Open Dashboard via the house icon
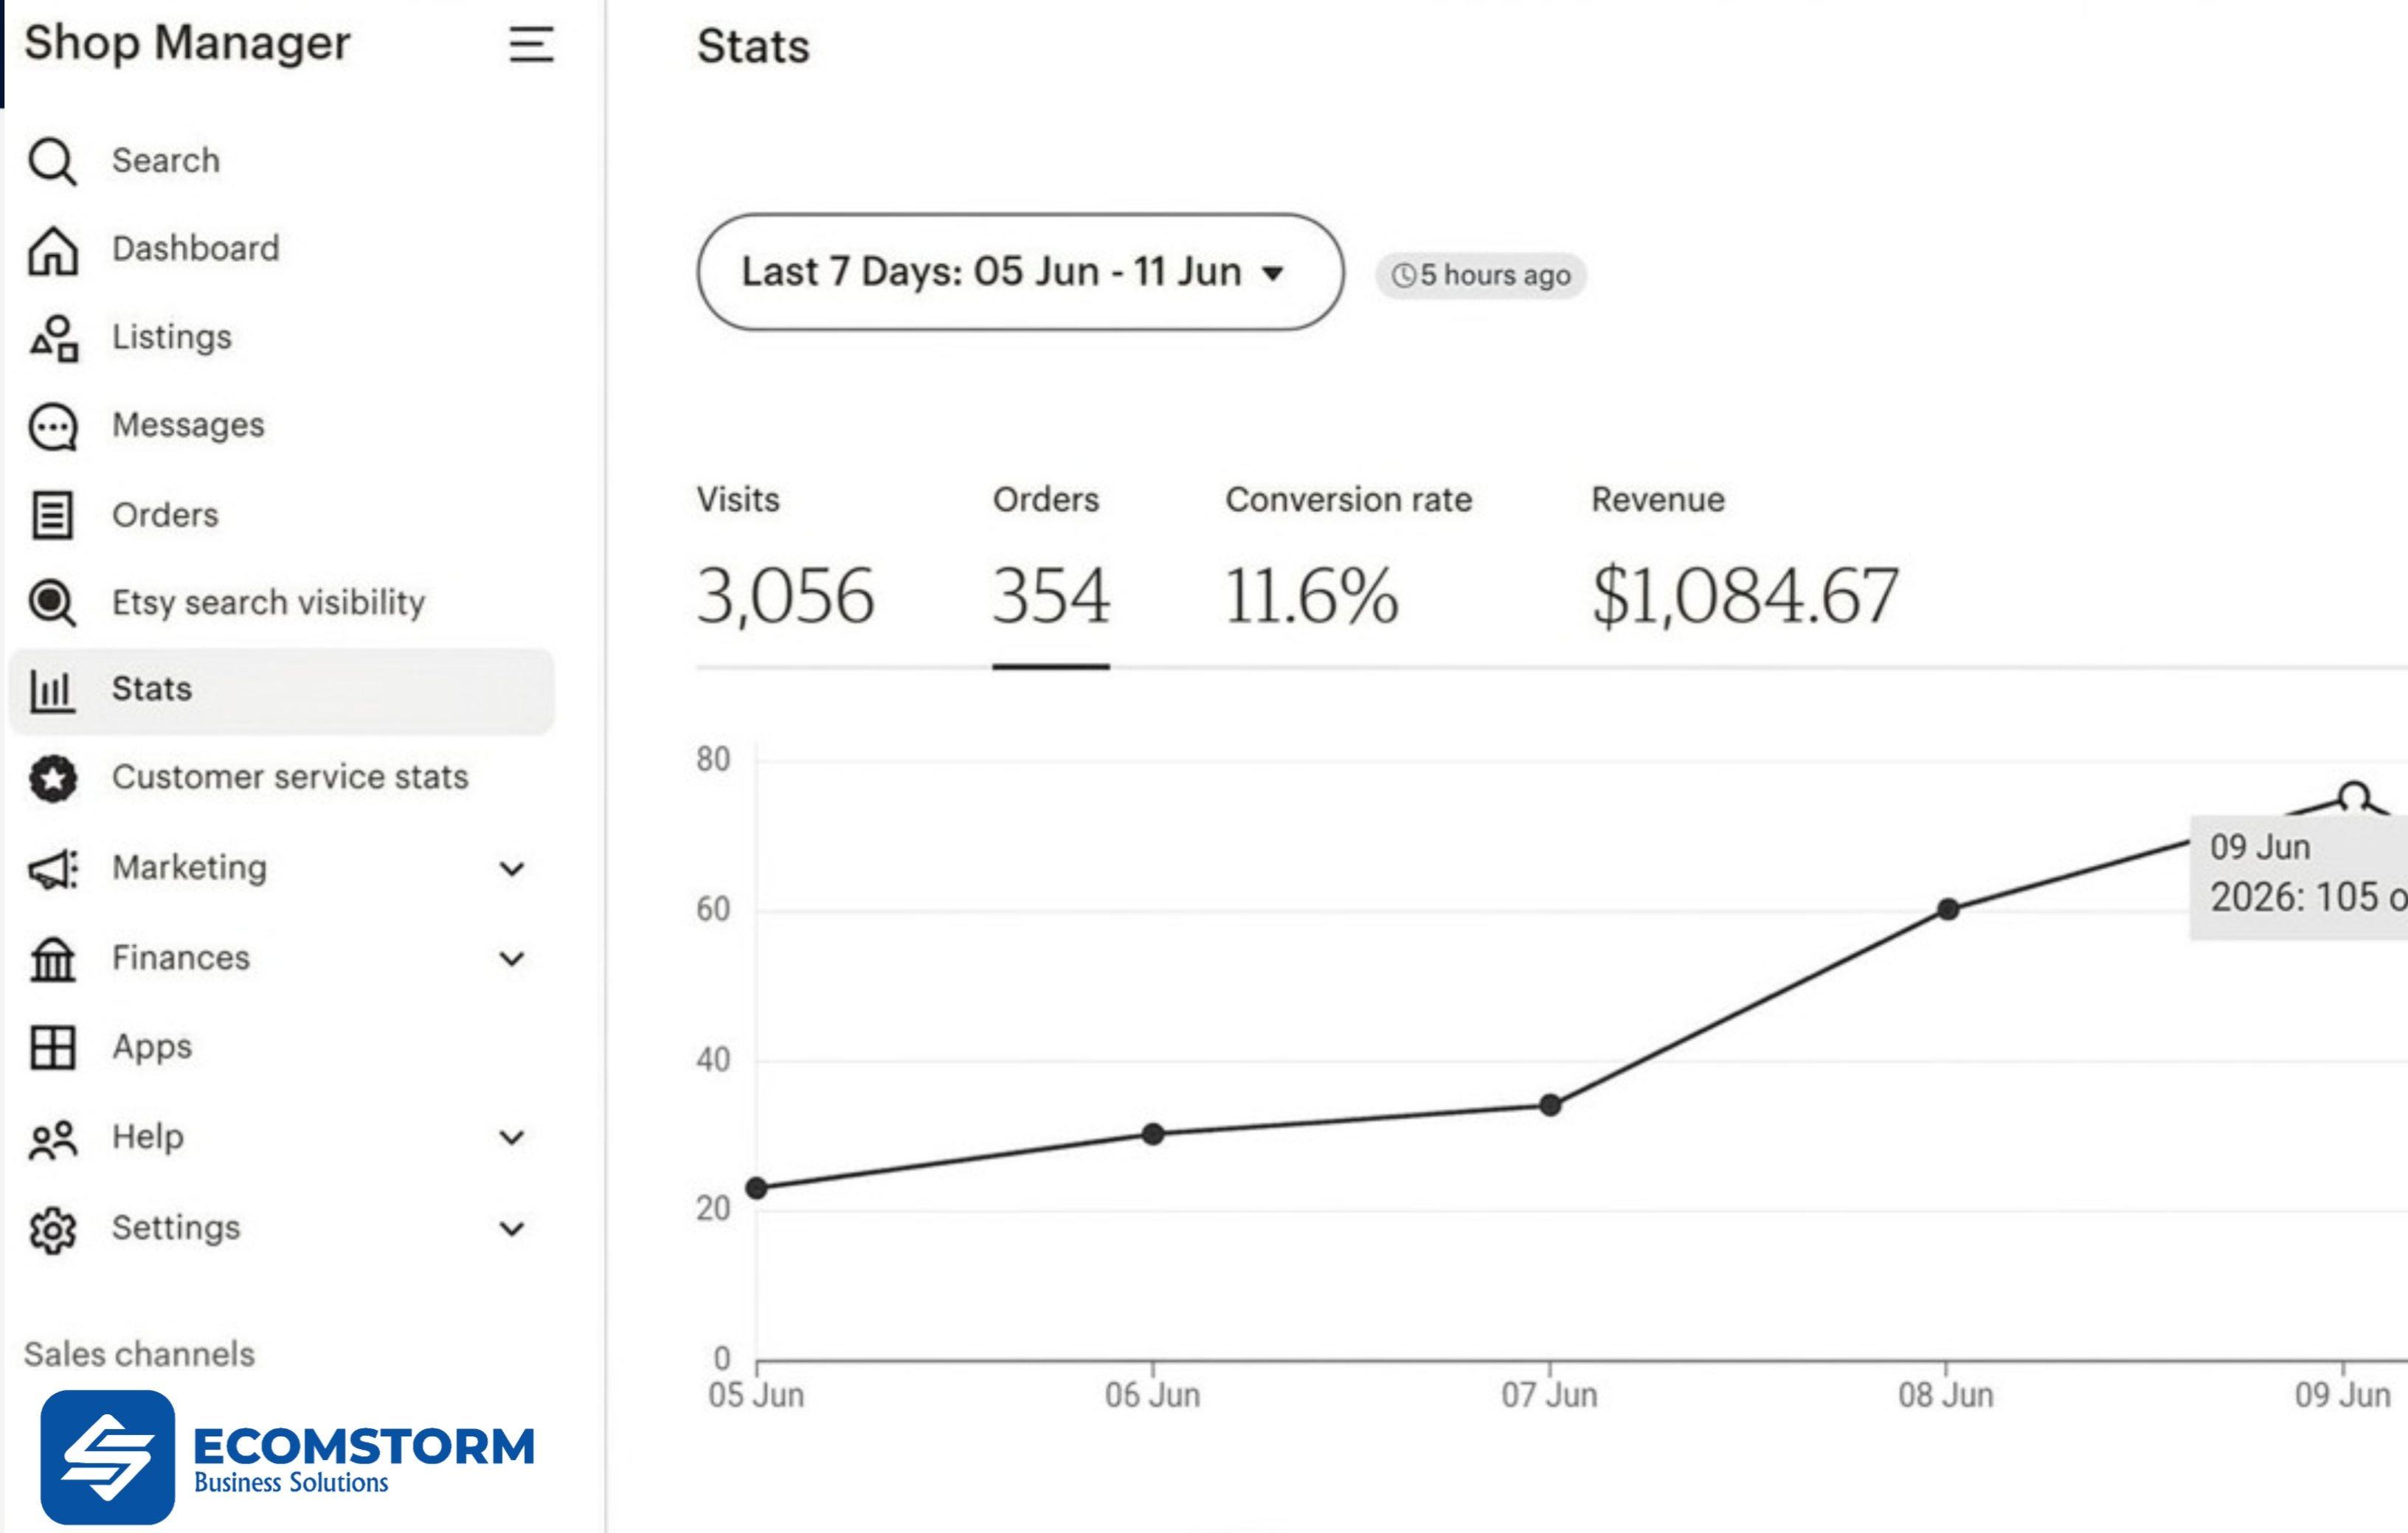This screenshot has height=1533, width=2408. click(52, 249)
